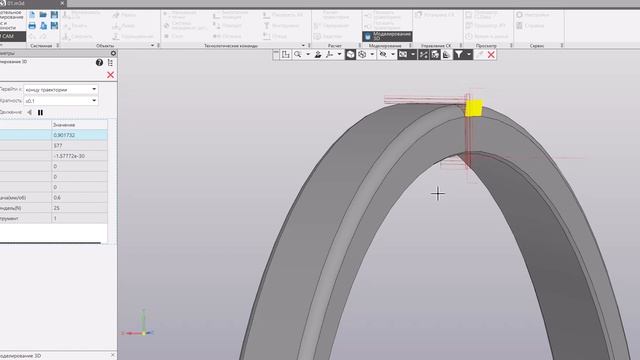
Task: Select the spindle value 25 cell
Action: click(x=80, y=208)
